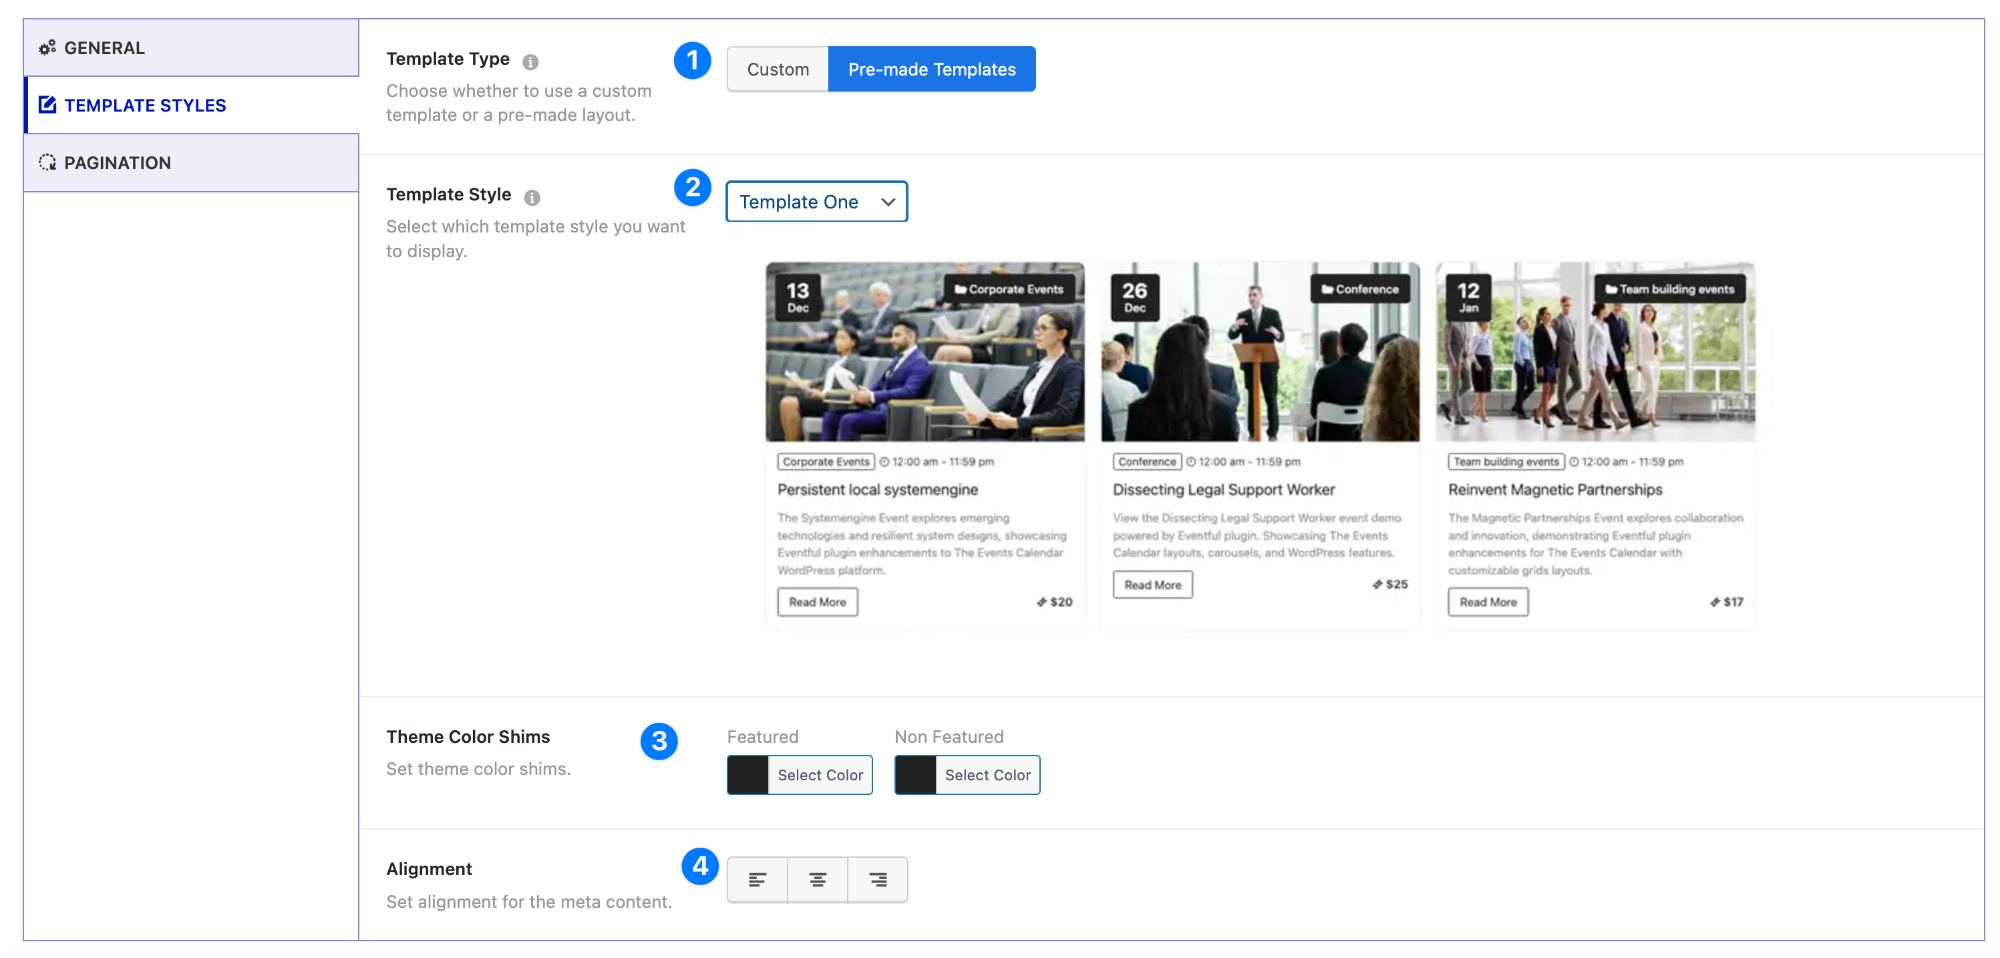
Task: Select the Pre-made Templates option
Action: 931,69
